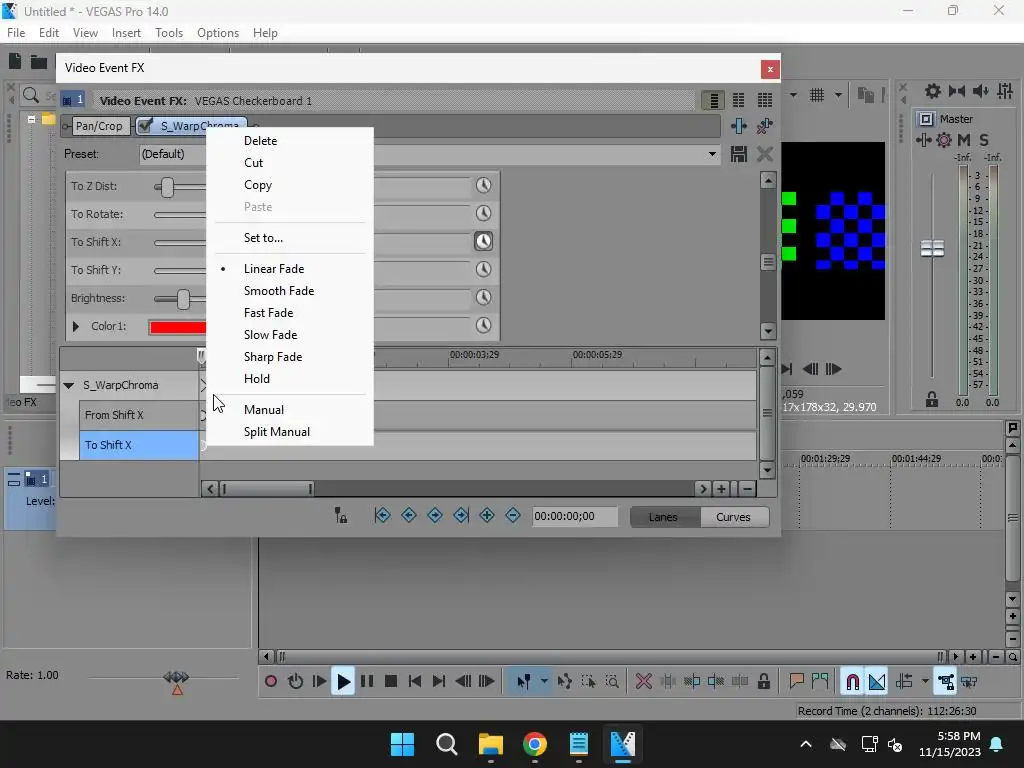Click the red Color1 swatch
Screen dimensions: 1024x768
pos(178,327)
